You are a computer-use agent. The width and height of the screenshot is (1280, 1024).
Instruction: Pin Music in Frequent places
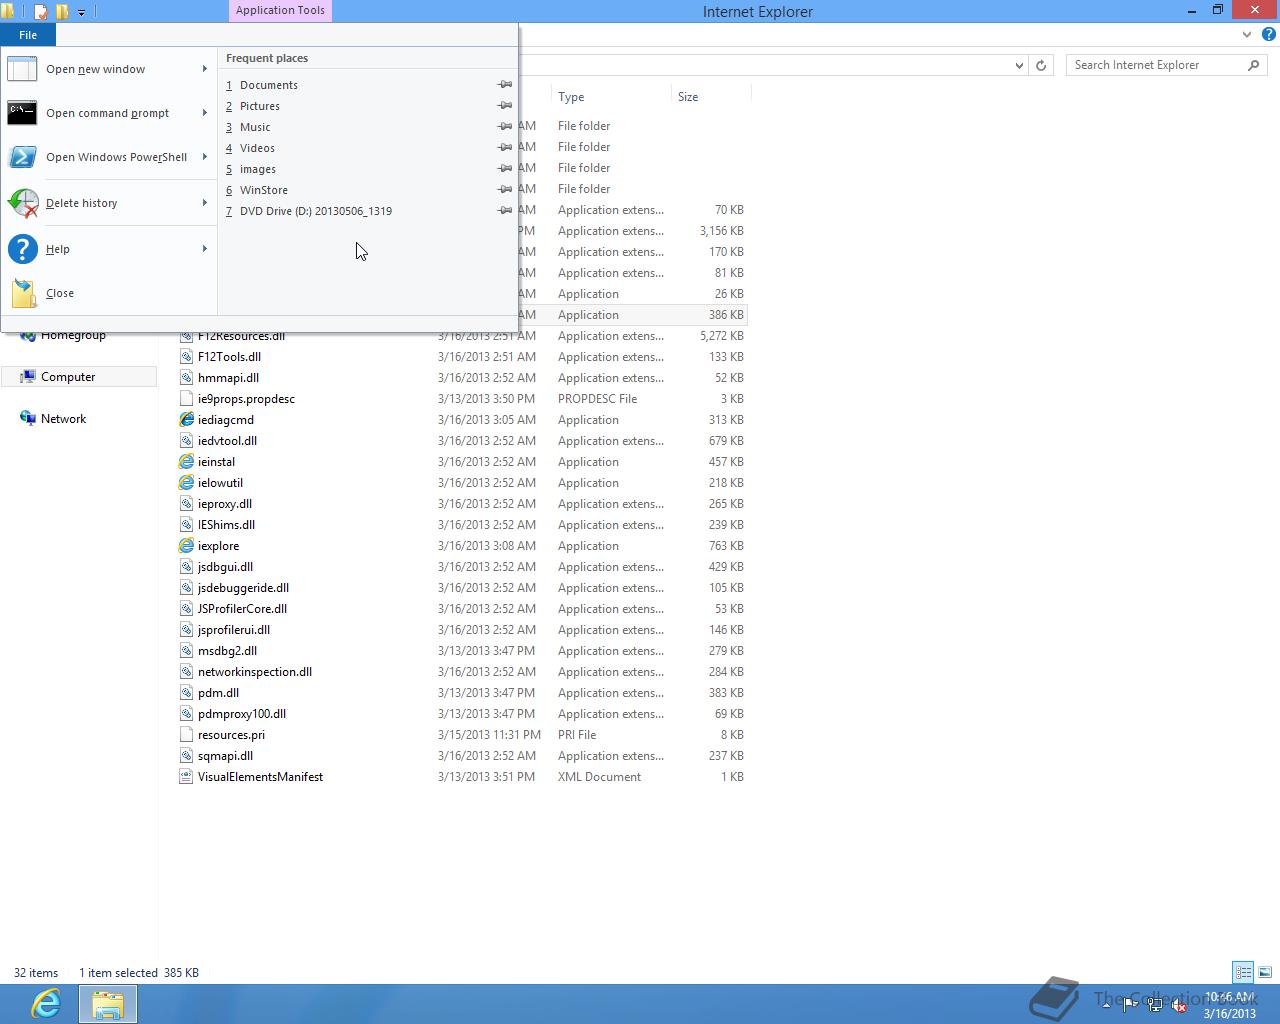click(505, 127)
